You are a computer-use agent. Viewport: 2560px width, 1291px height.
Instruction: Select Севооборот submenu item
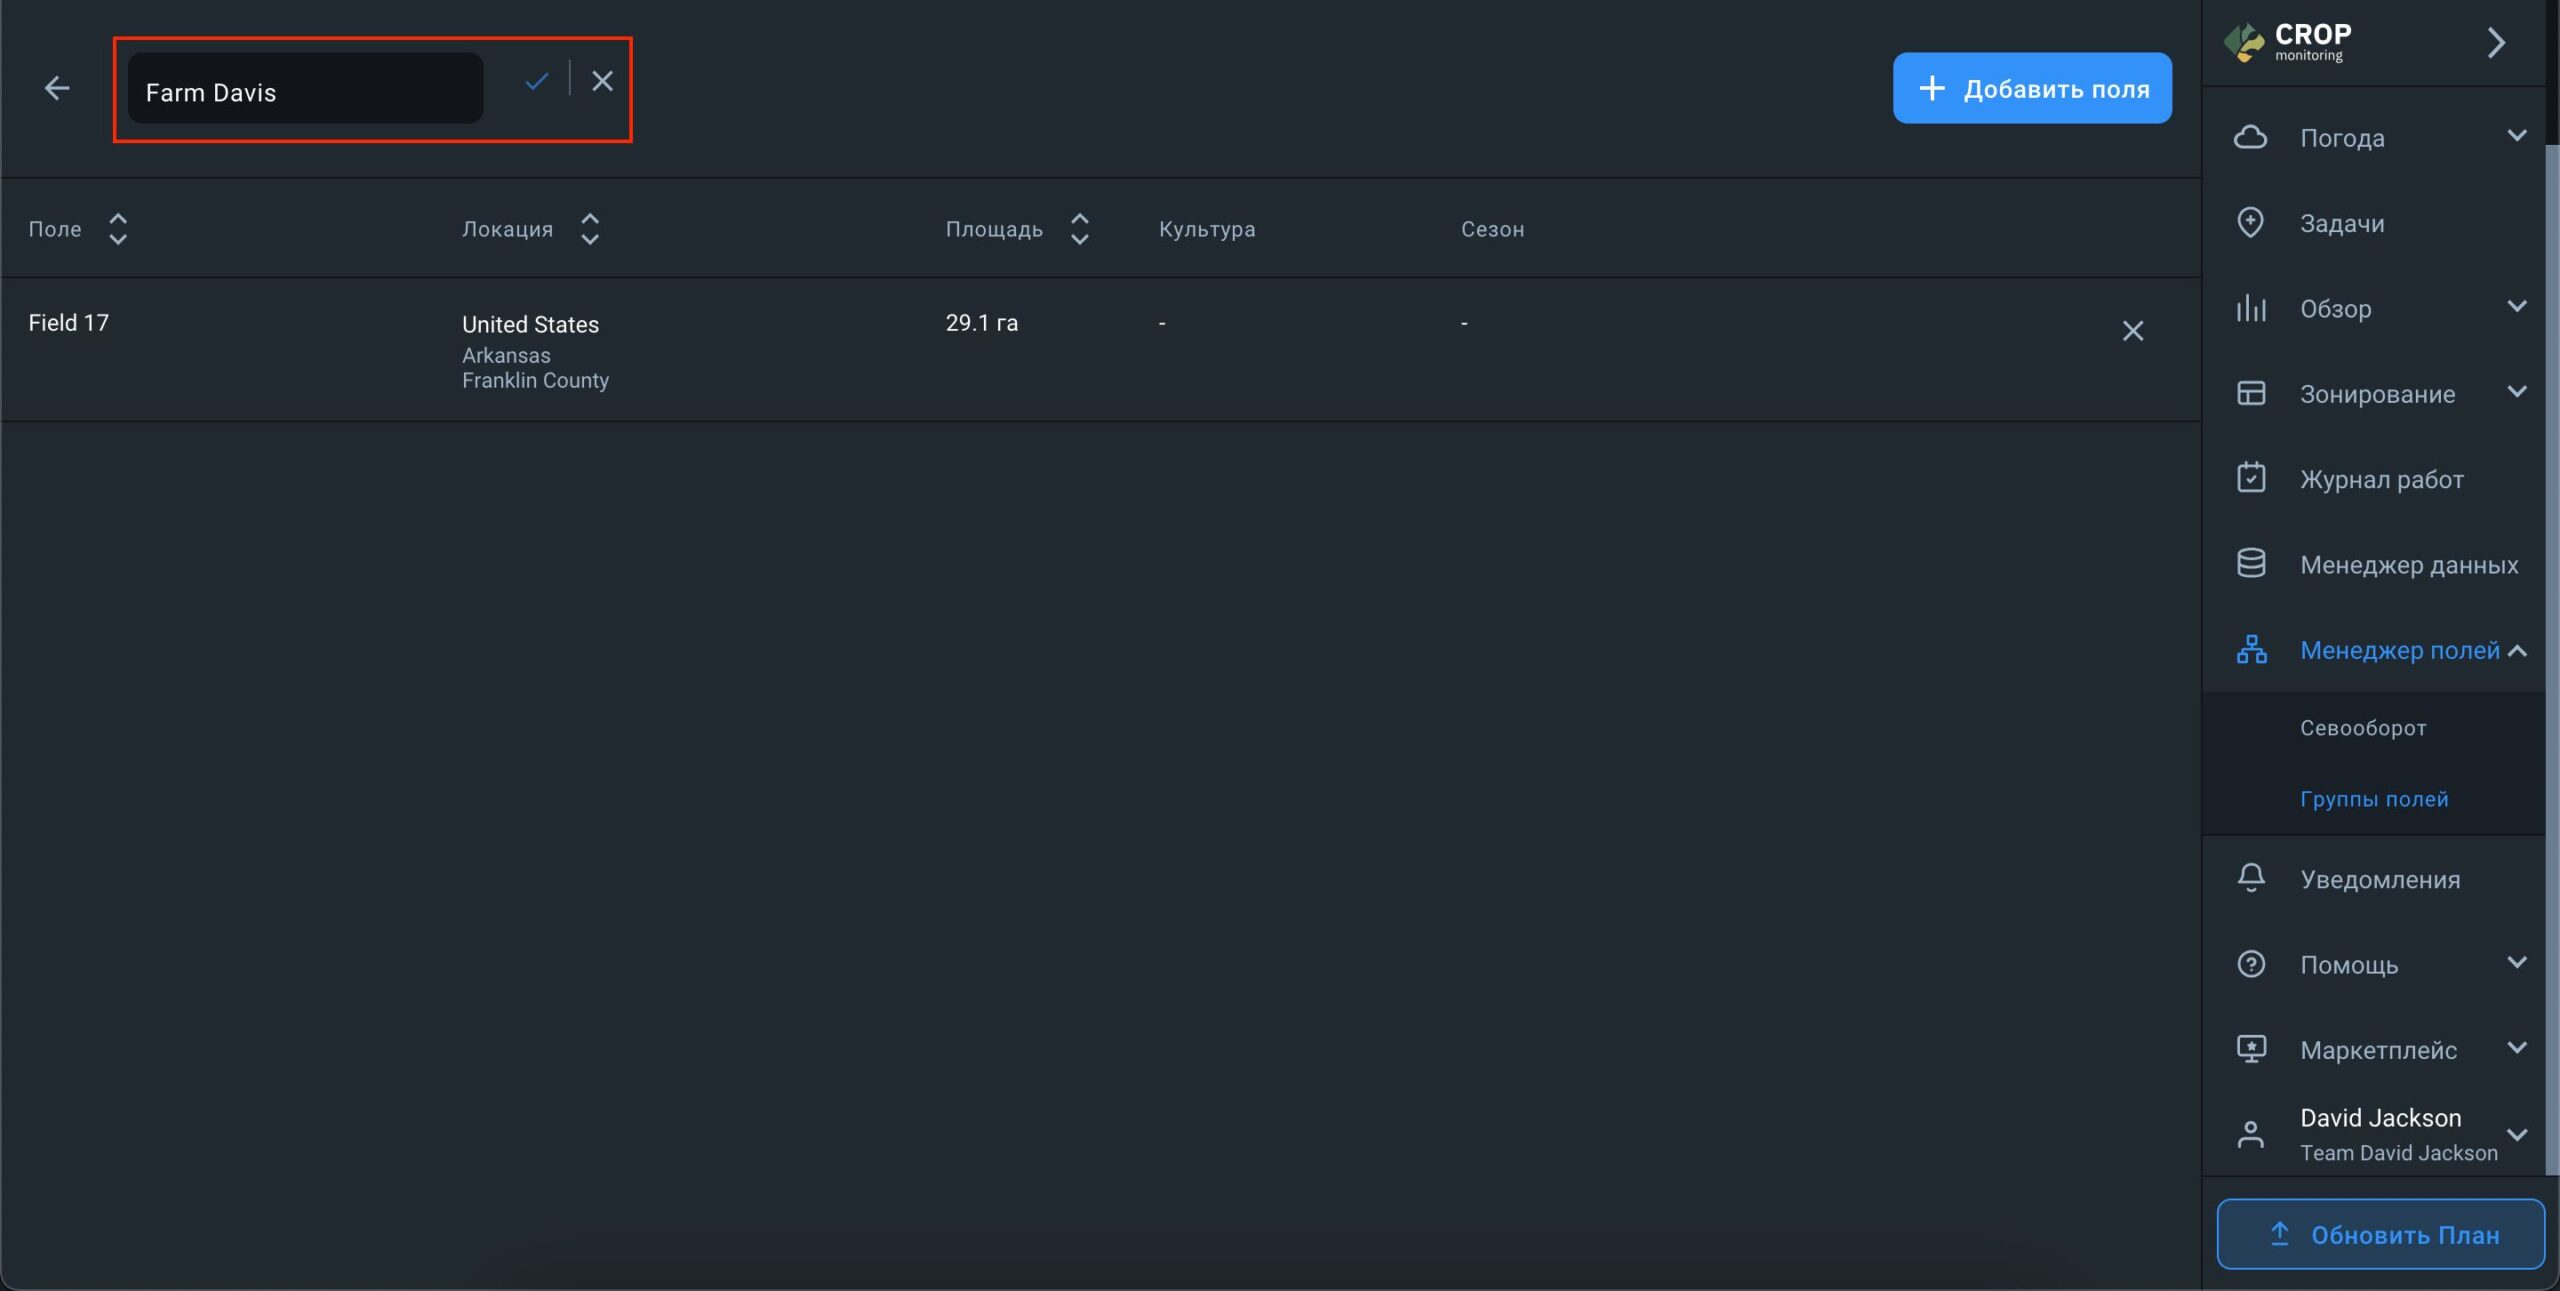(x=2362, y=728)
